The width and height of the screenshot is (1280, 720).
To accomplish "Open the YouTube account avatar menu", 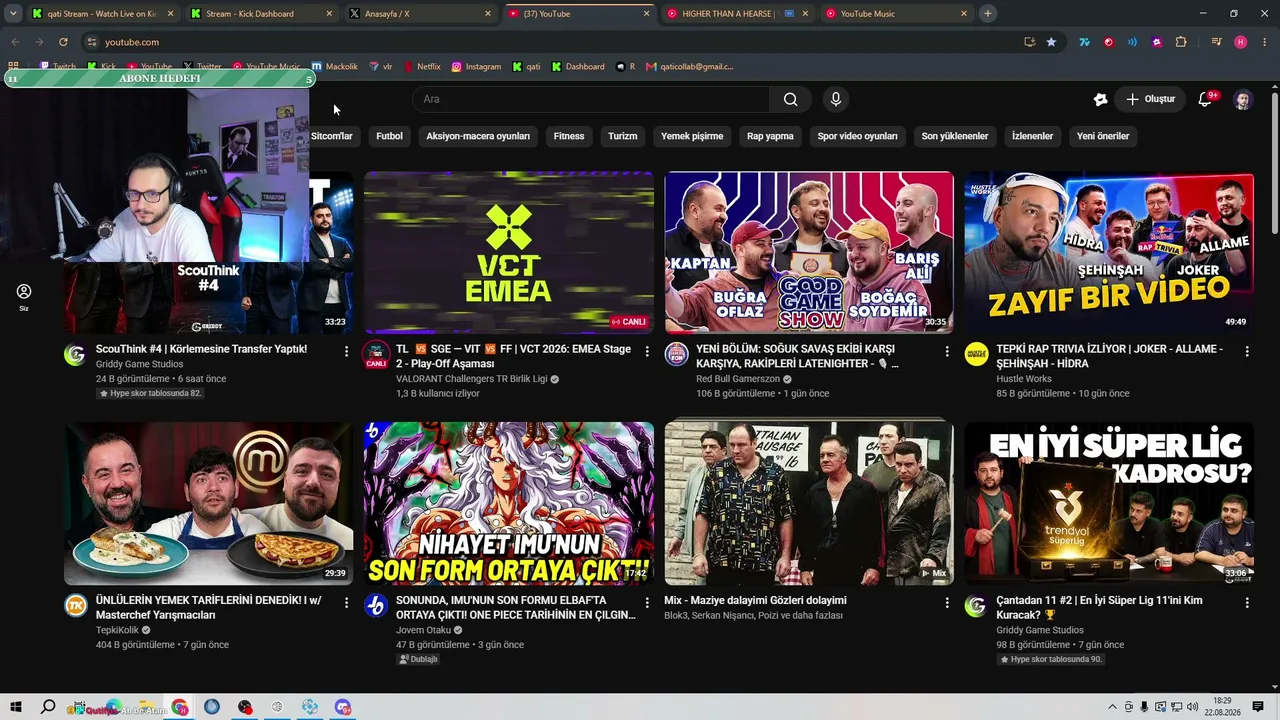I will pyautogui.click(x=1243, y=99).
